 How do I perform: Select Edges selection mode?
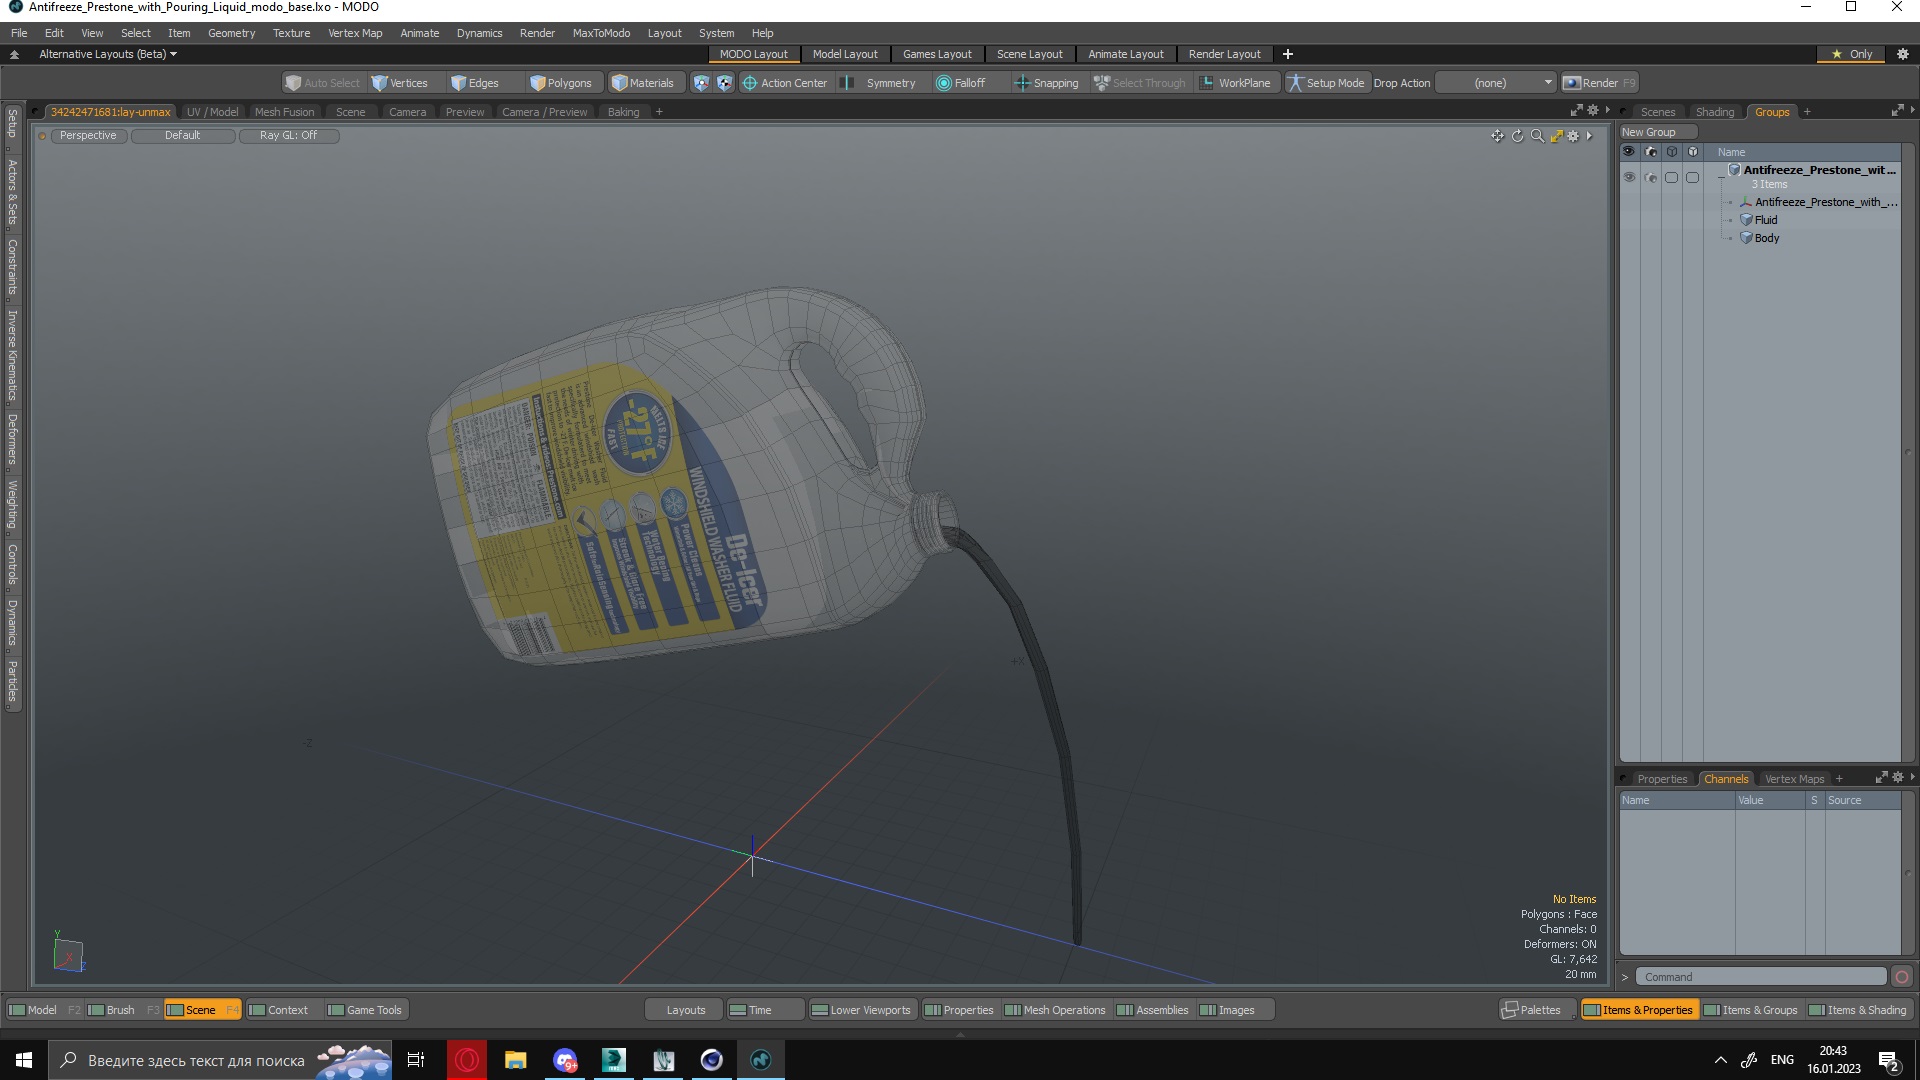click(x=475, y=83)
